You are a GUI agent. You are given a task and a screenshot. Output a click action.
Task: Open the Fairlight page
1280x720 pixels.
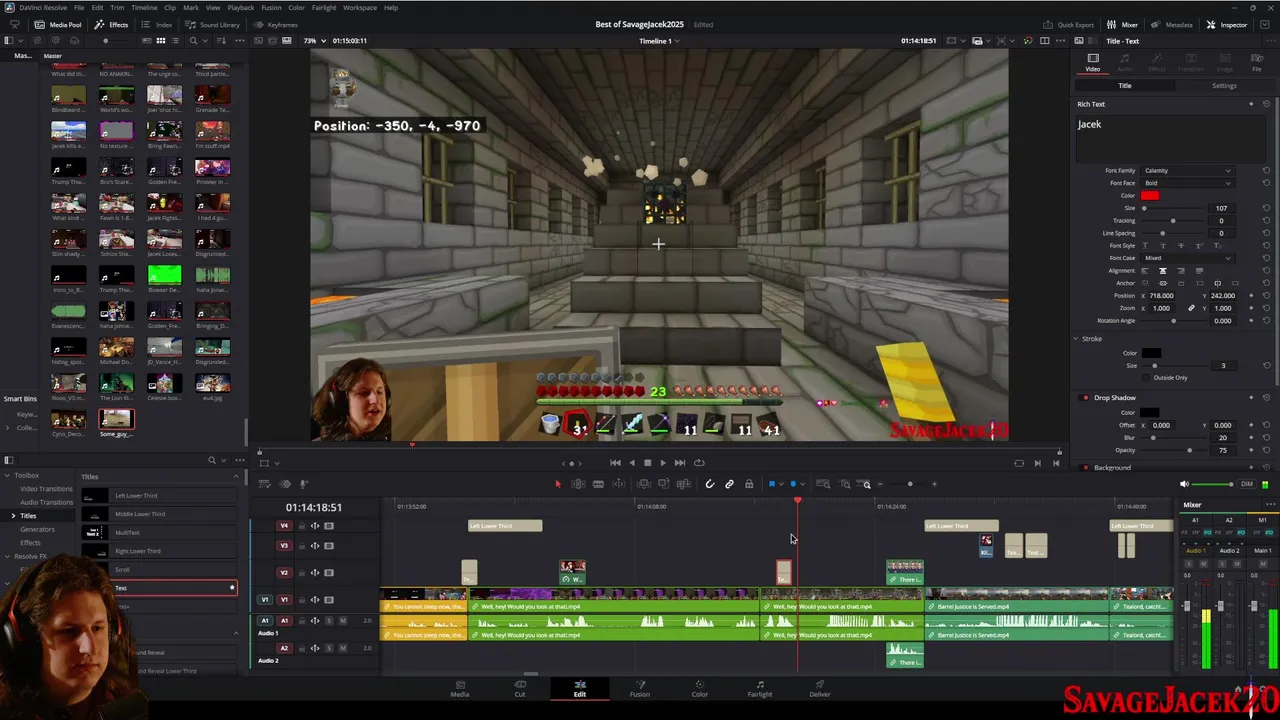tap(759, 689)
